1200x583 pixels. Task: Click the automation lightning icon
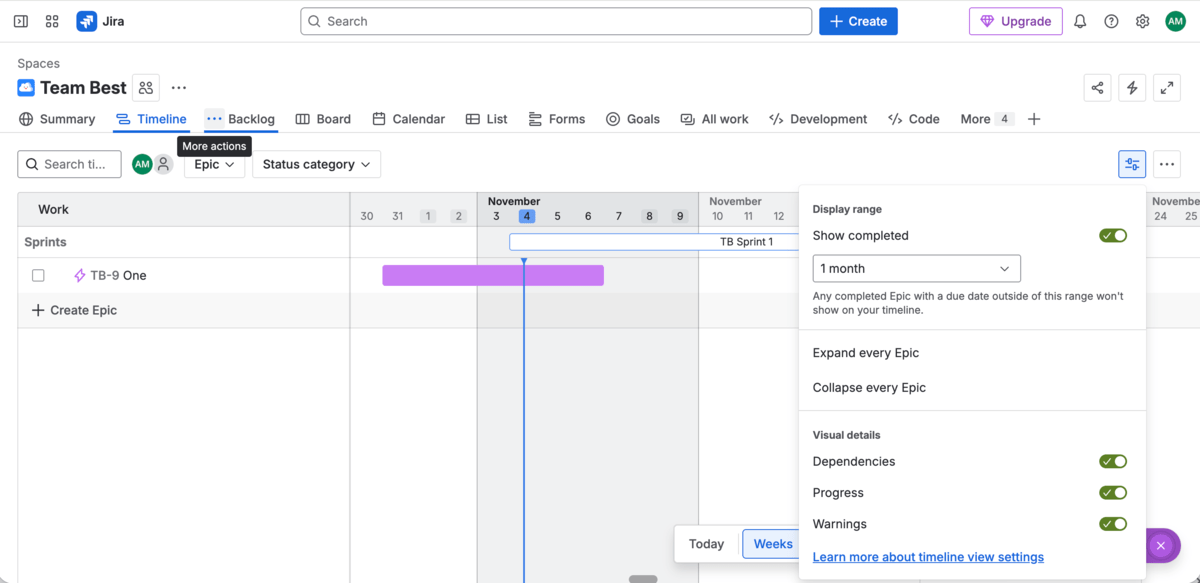pyautogui.click(x=1131, y=87)
